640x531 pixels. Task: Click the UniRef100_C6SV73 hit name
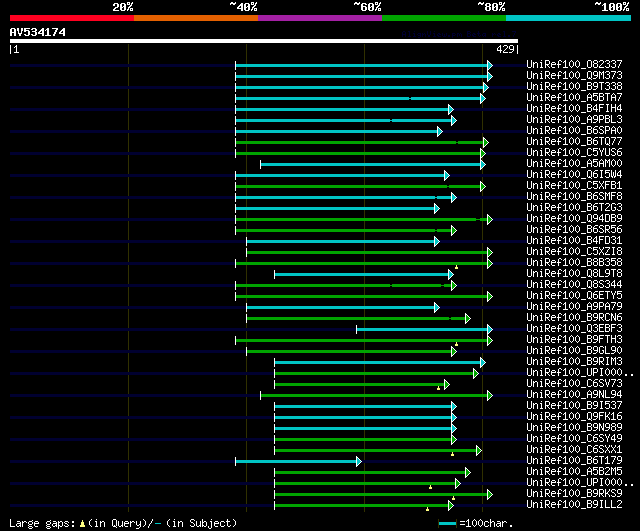pyautogui.click(x=574, y=384)
